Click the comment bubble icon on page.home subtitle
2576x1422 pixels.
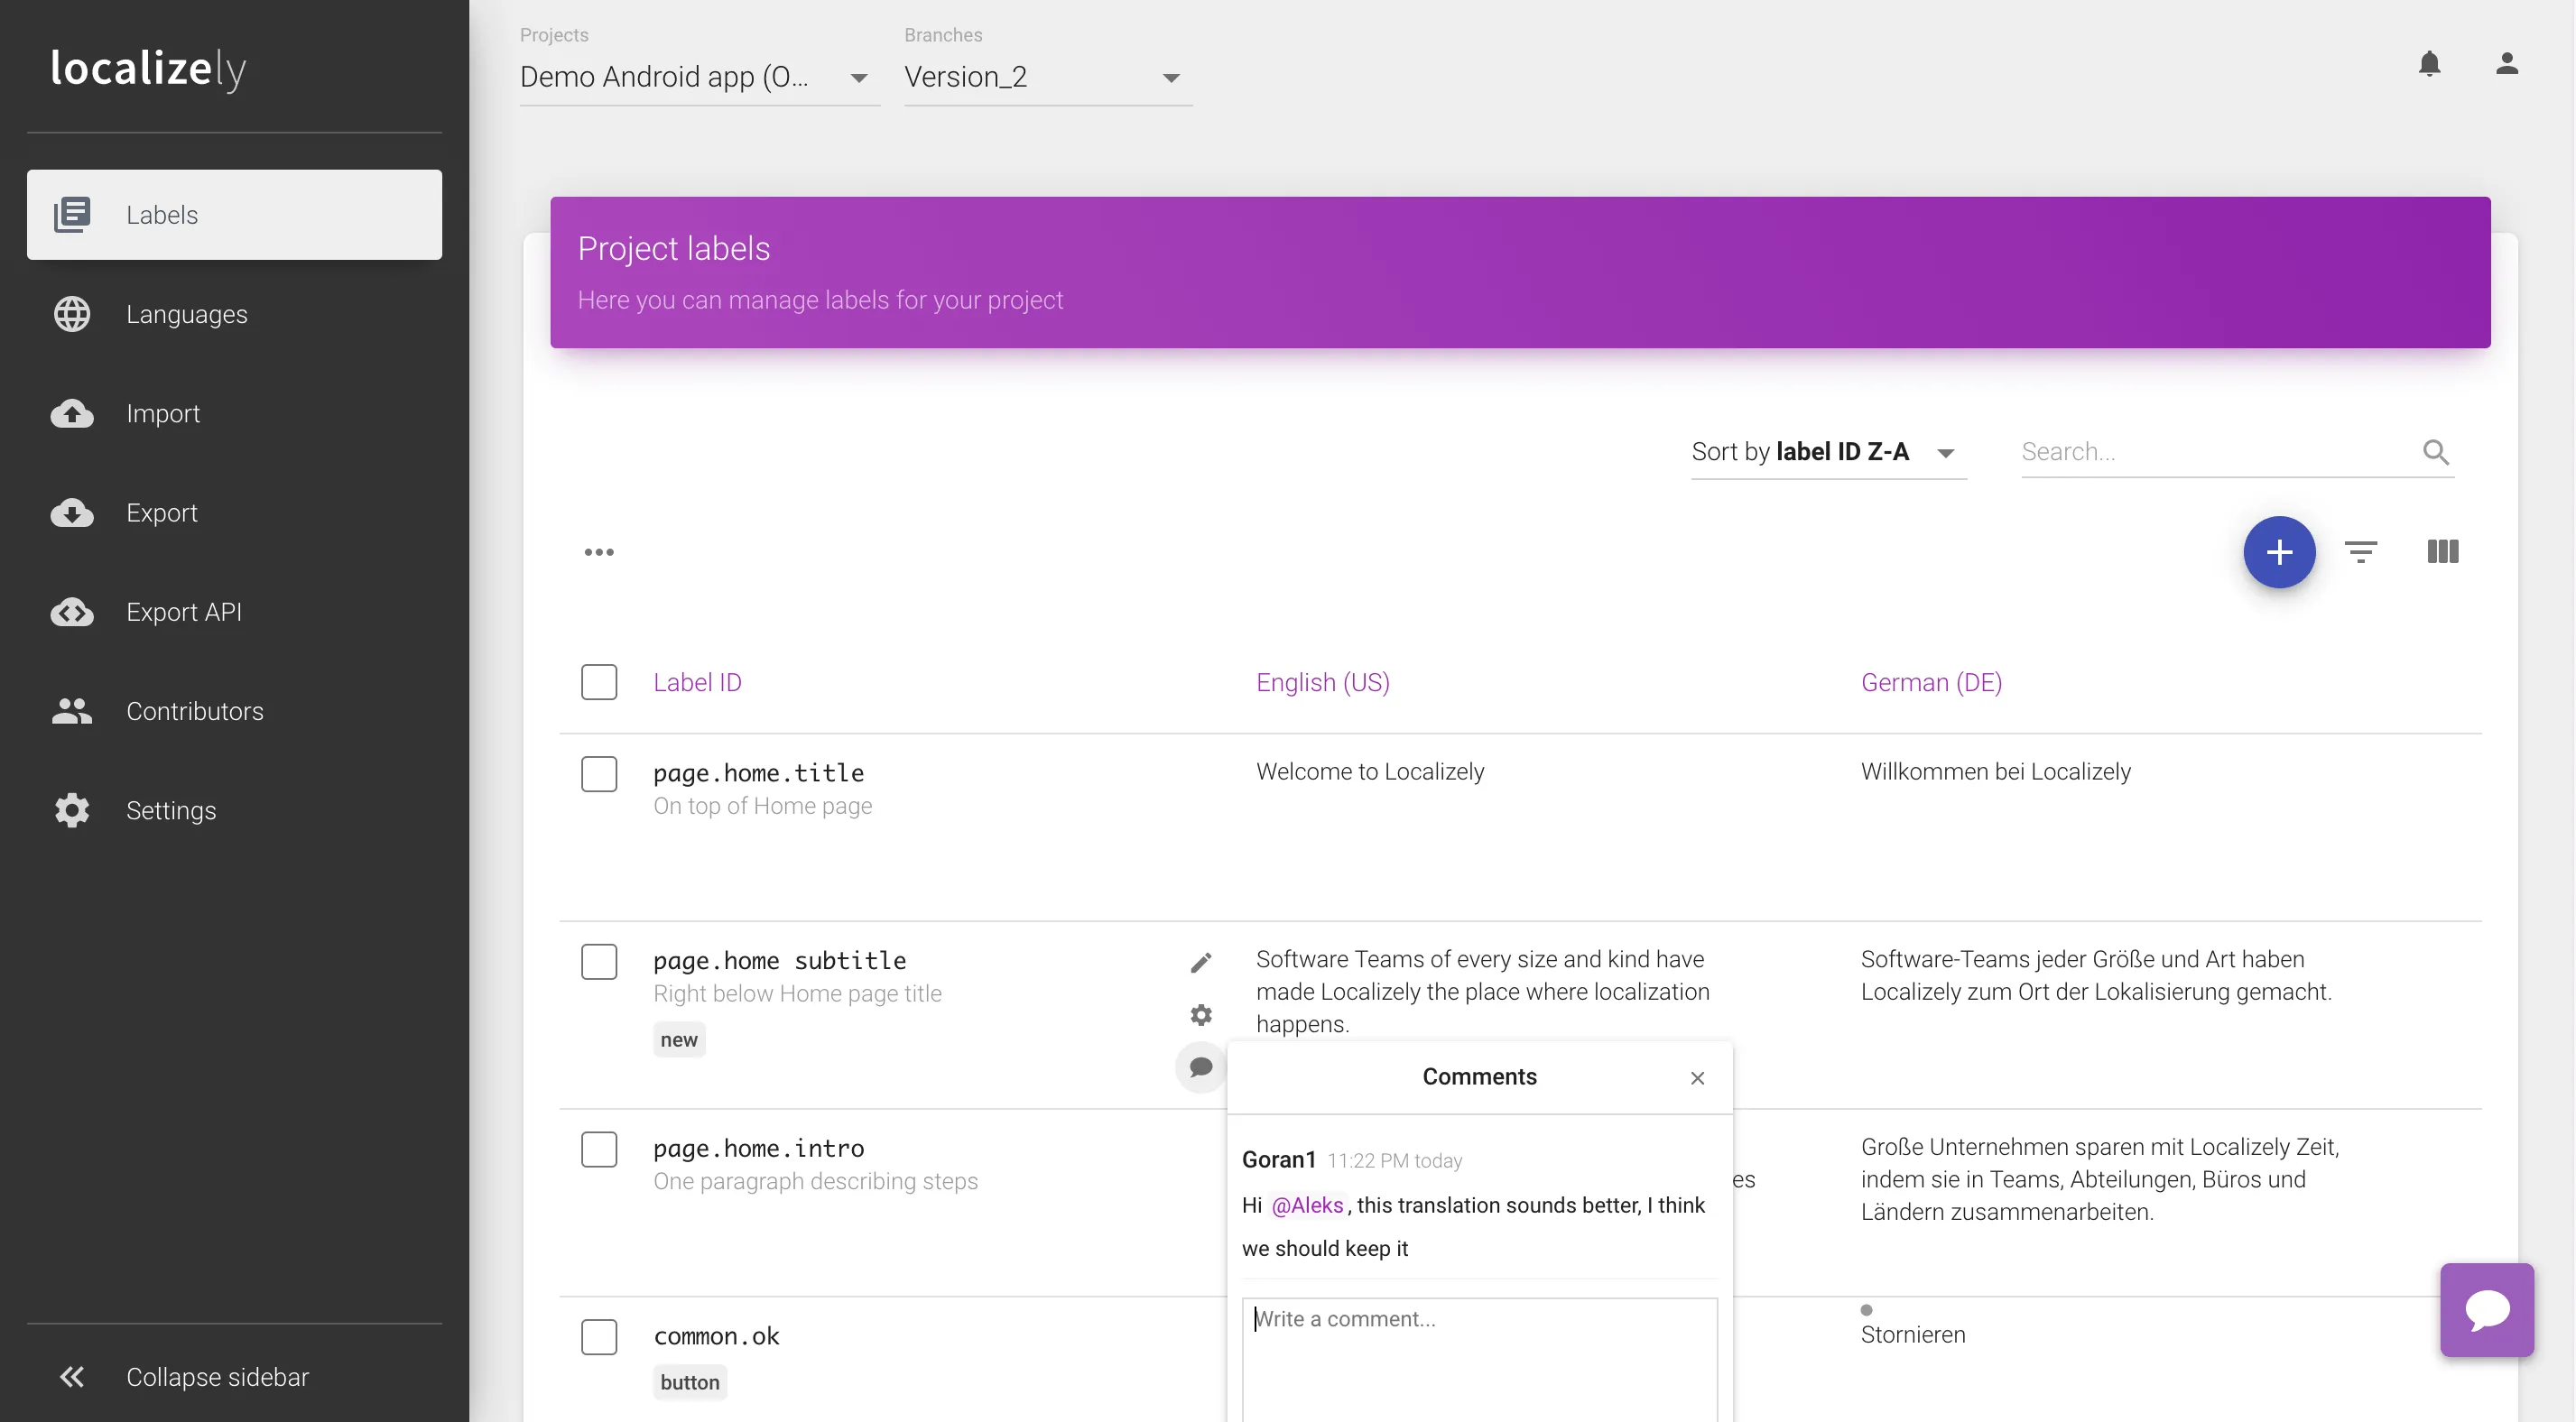pos(1200,1063)
